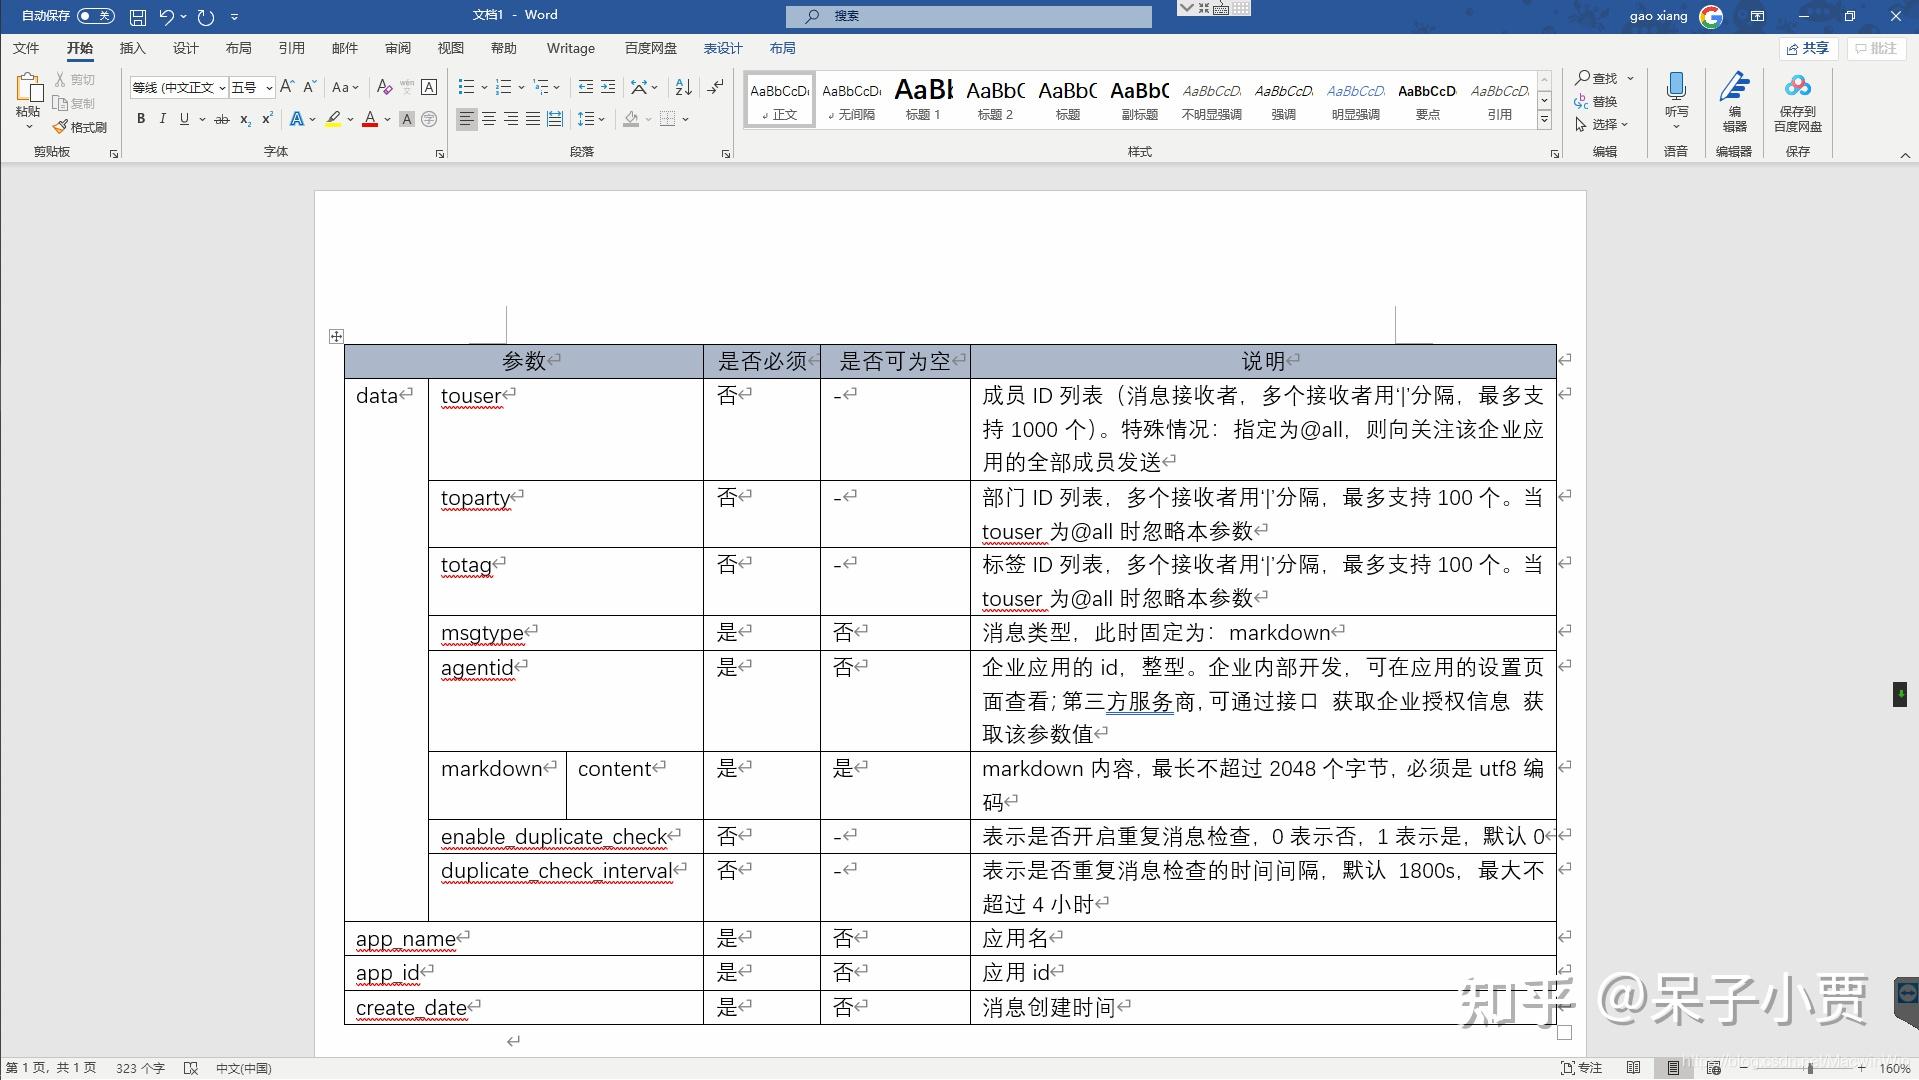Apply strikethrough to selected text

pos(221,119)
